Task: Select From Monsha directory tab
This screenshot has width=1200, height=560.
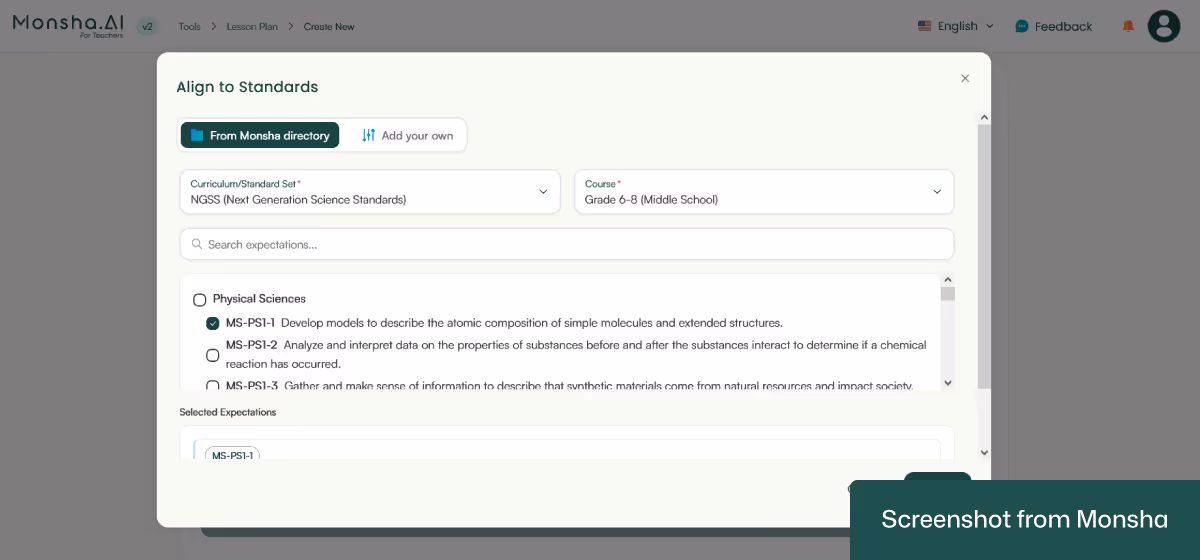Action: tap(260, 135)
